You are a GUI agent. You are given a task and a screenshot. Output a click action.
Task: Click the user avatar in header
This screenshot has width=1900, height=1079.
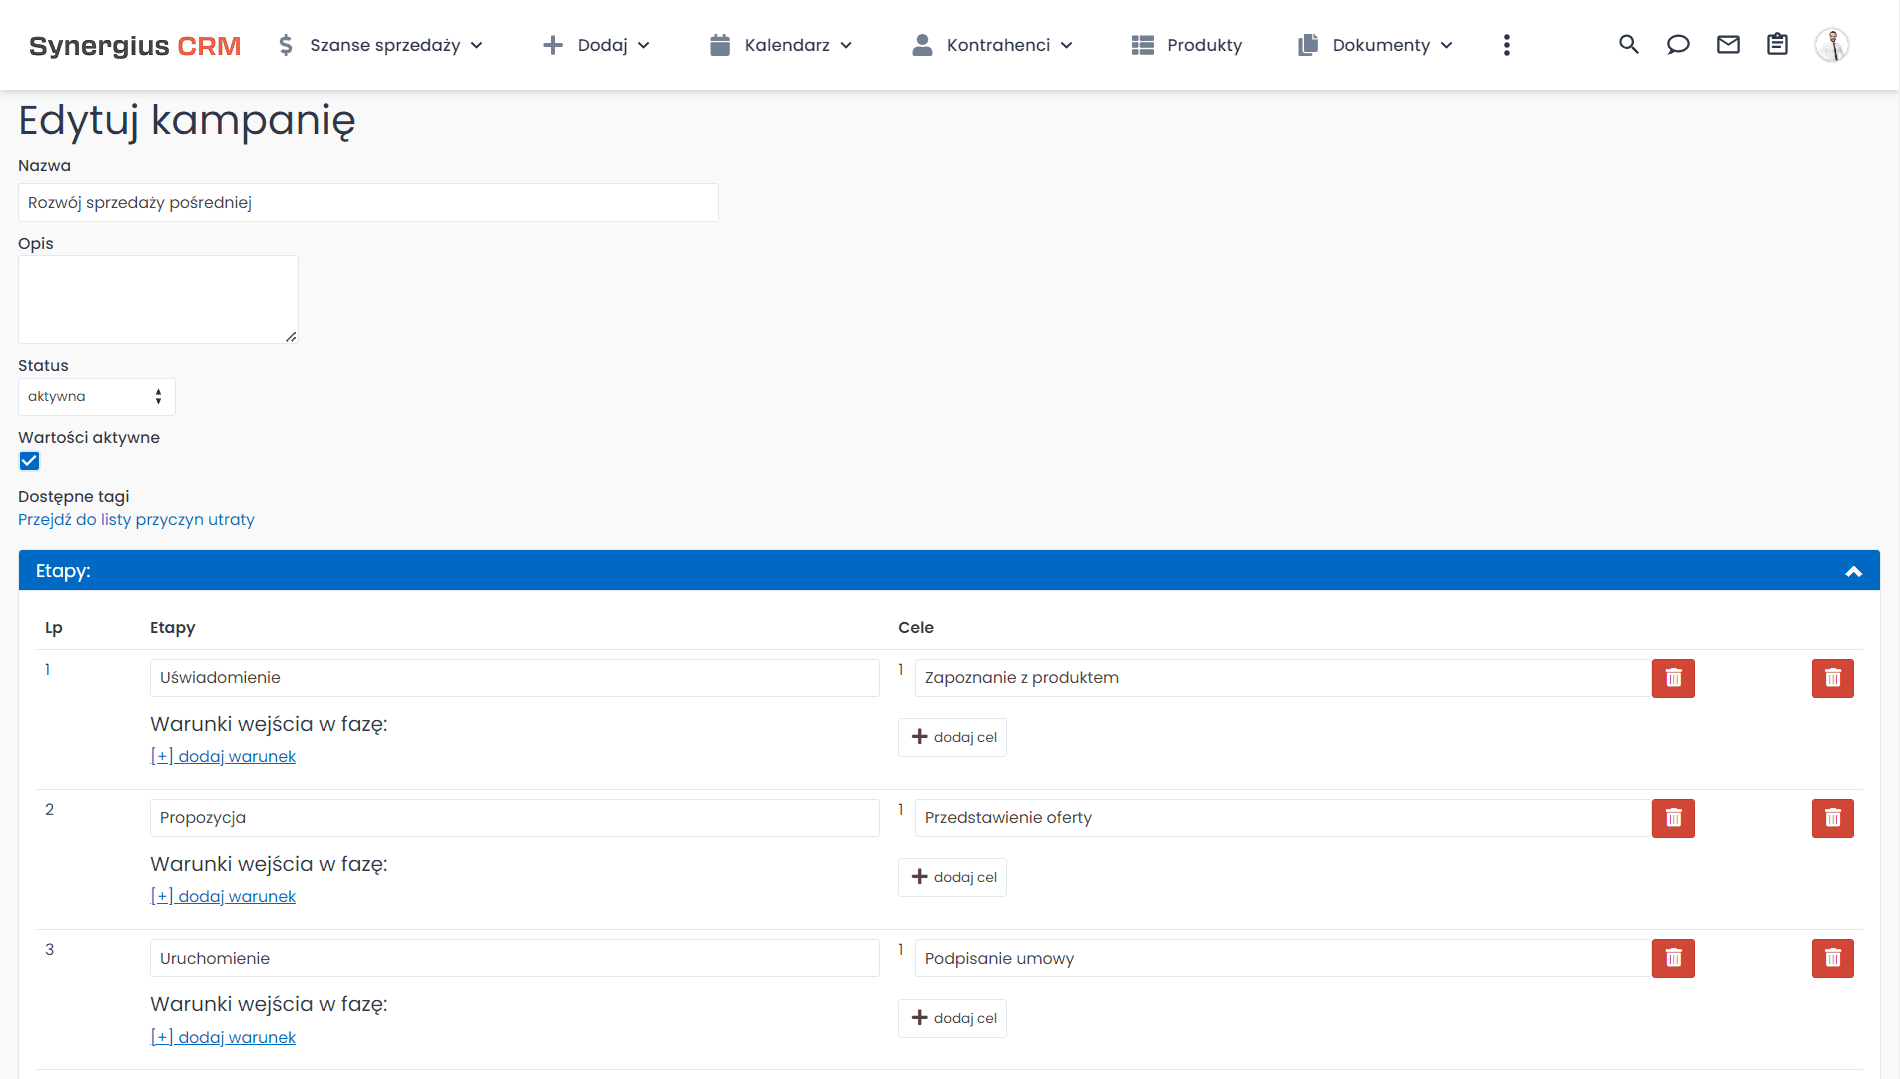tap(1831, 45)
